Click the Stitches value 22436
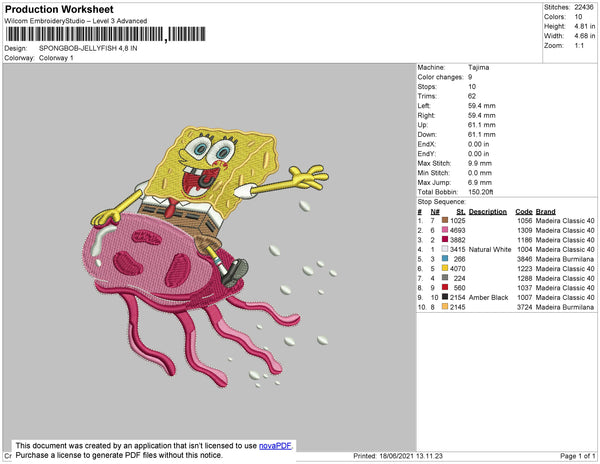Viewport: 600px width, 464px height. point(584,7)
